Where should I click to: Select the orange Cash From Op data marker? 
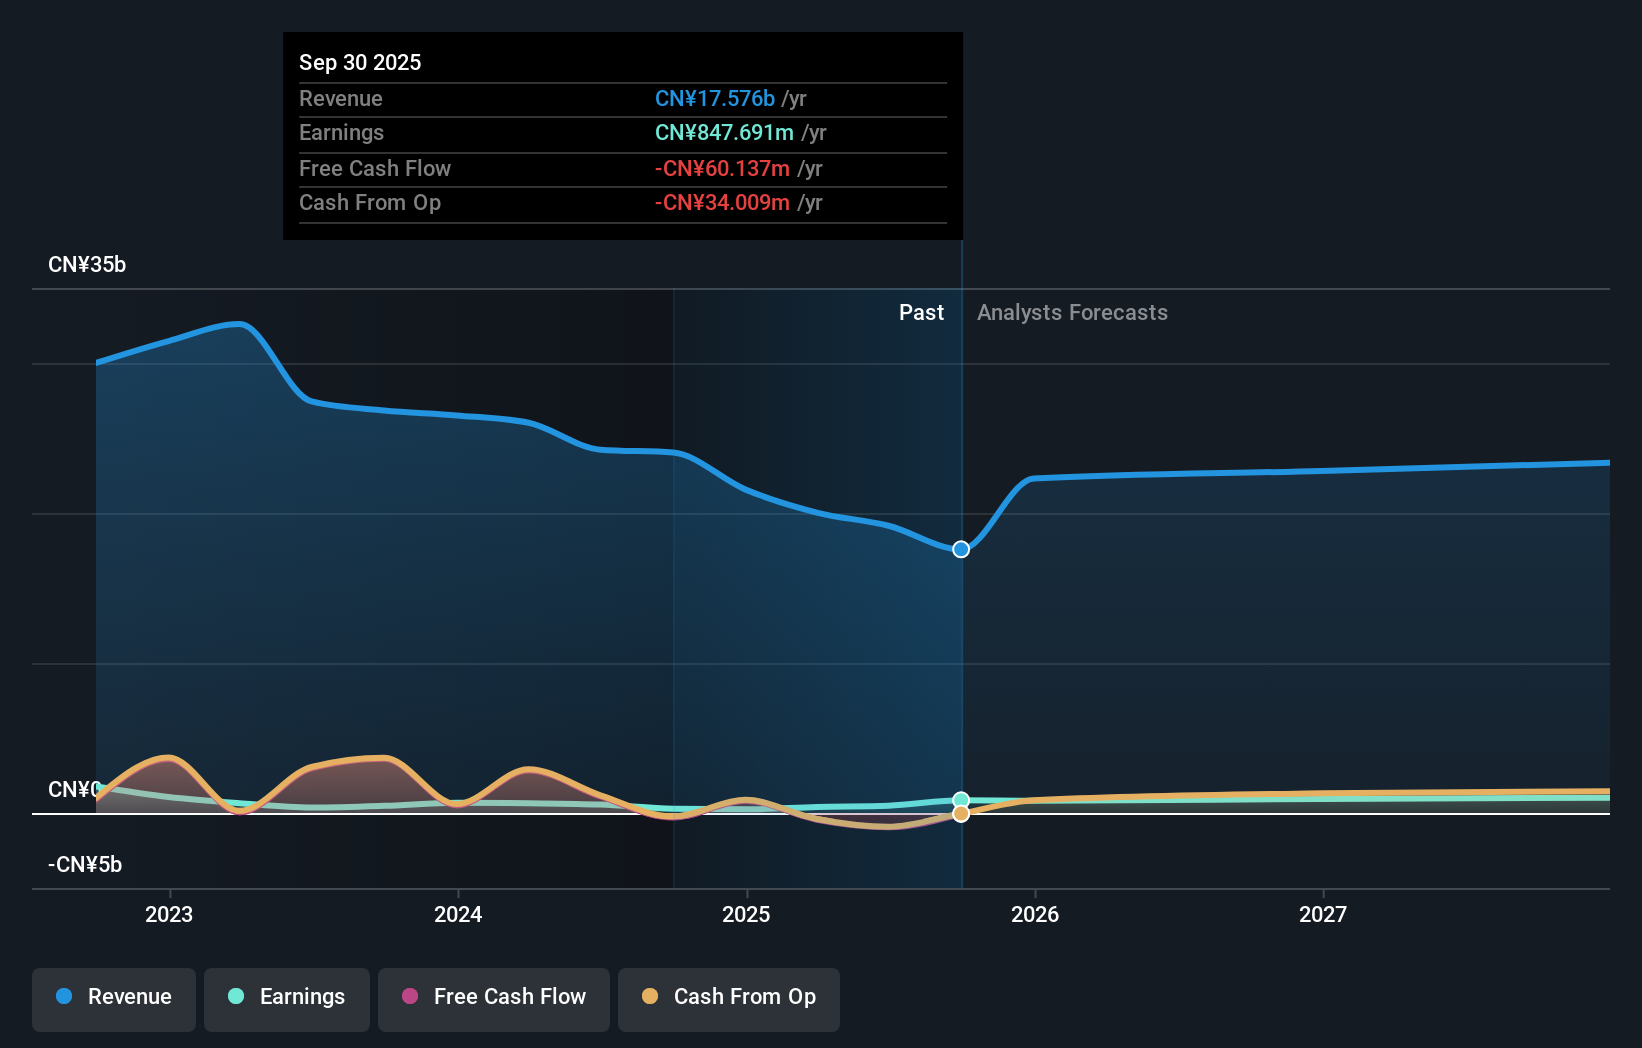coord(961,814)
